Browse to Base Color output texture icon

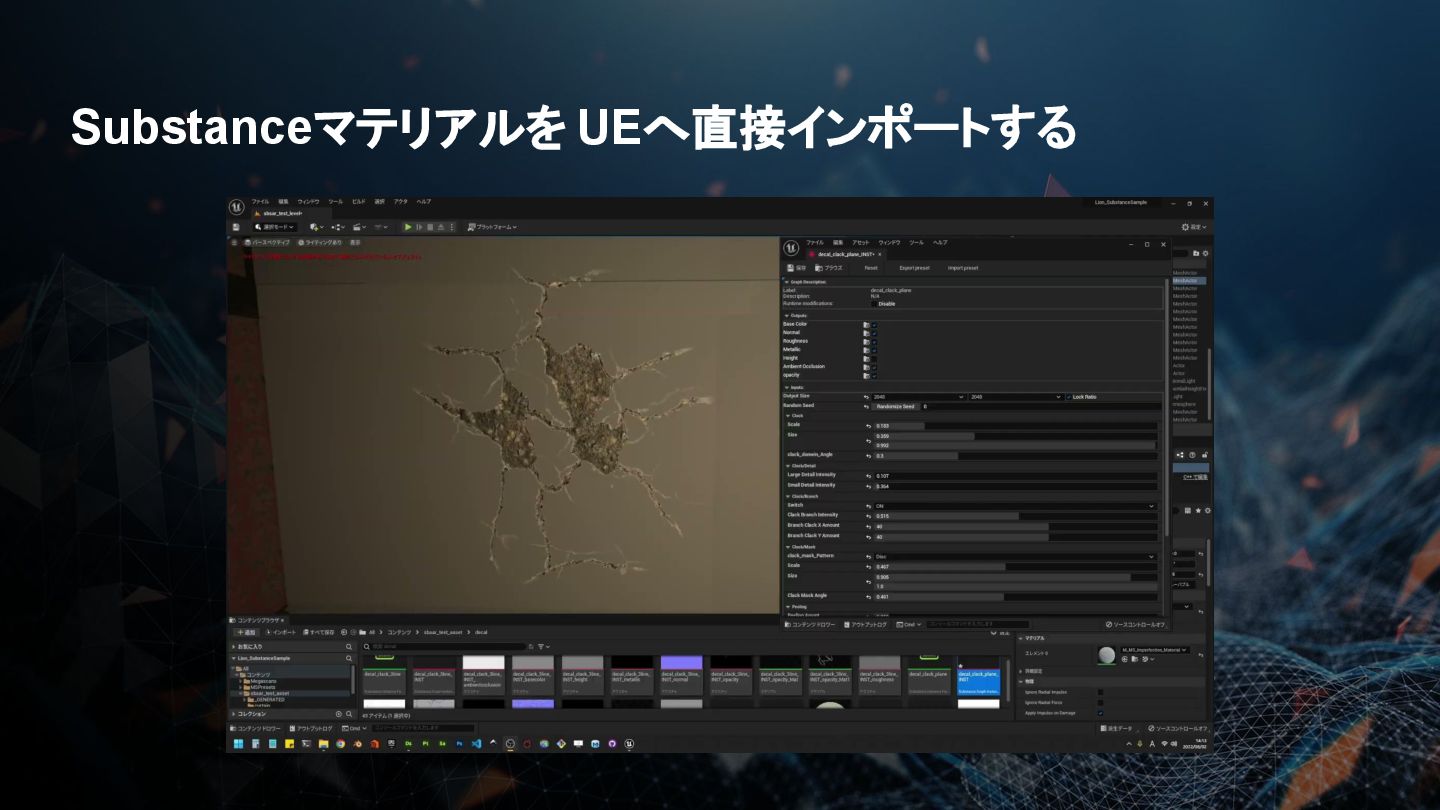pyautogui.click(x=866, y=325)
